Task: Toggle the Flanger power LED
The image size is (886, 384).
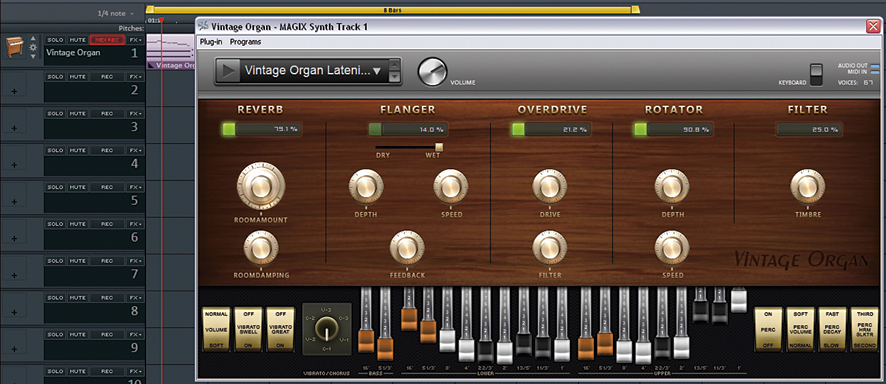Action: [x=375, y=129]
